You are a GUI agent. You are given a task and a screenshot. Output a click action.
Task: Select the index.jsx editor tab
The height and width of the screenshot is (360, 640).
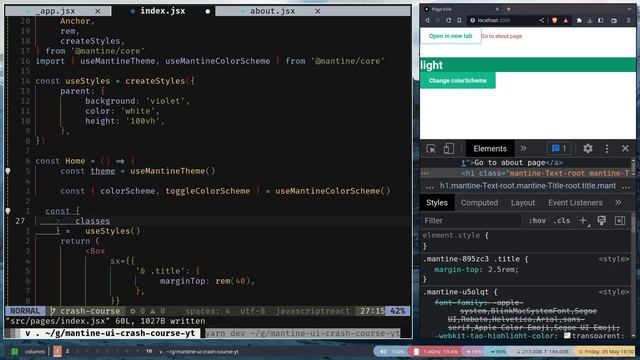tap(163, 11)
